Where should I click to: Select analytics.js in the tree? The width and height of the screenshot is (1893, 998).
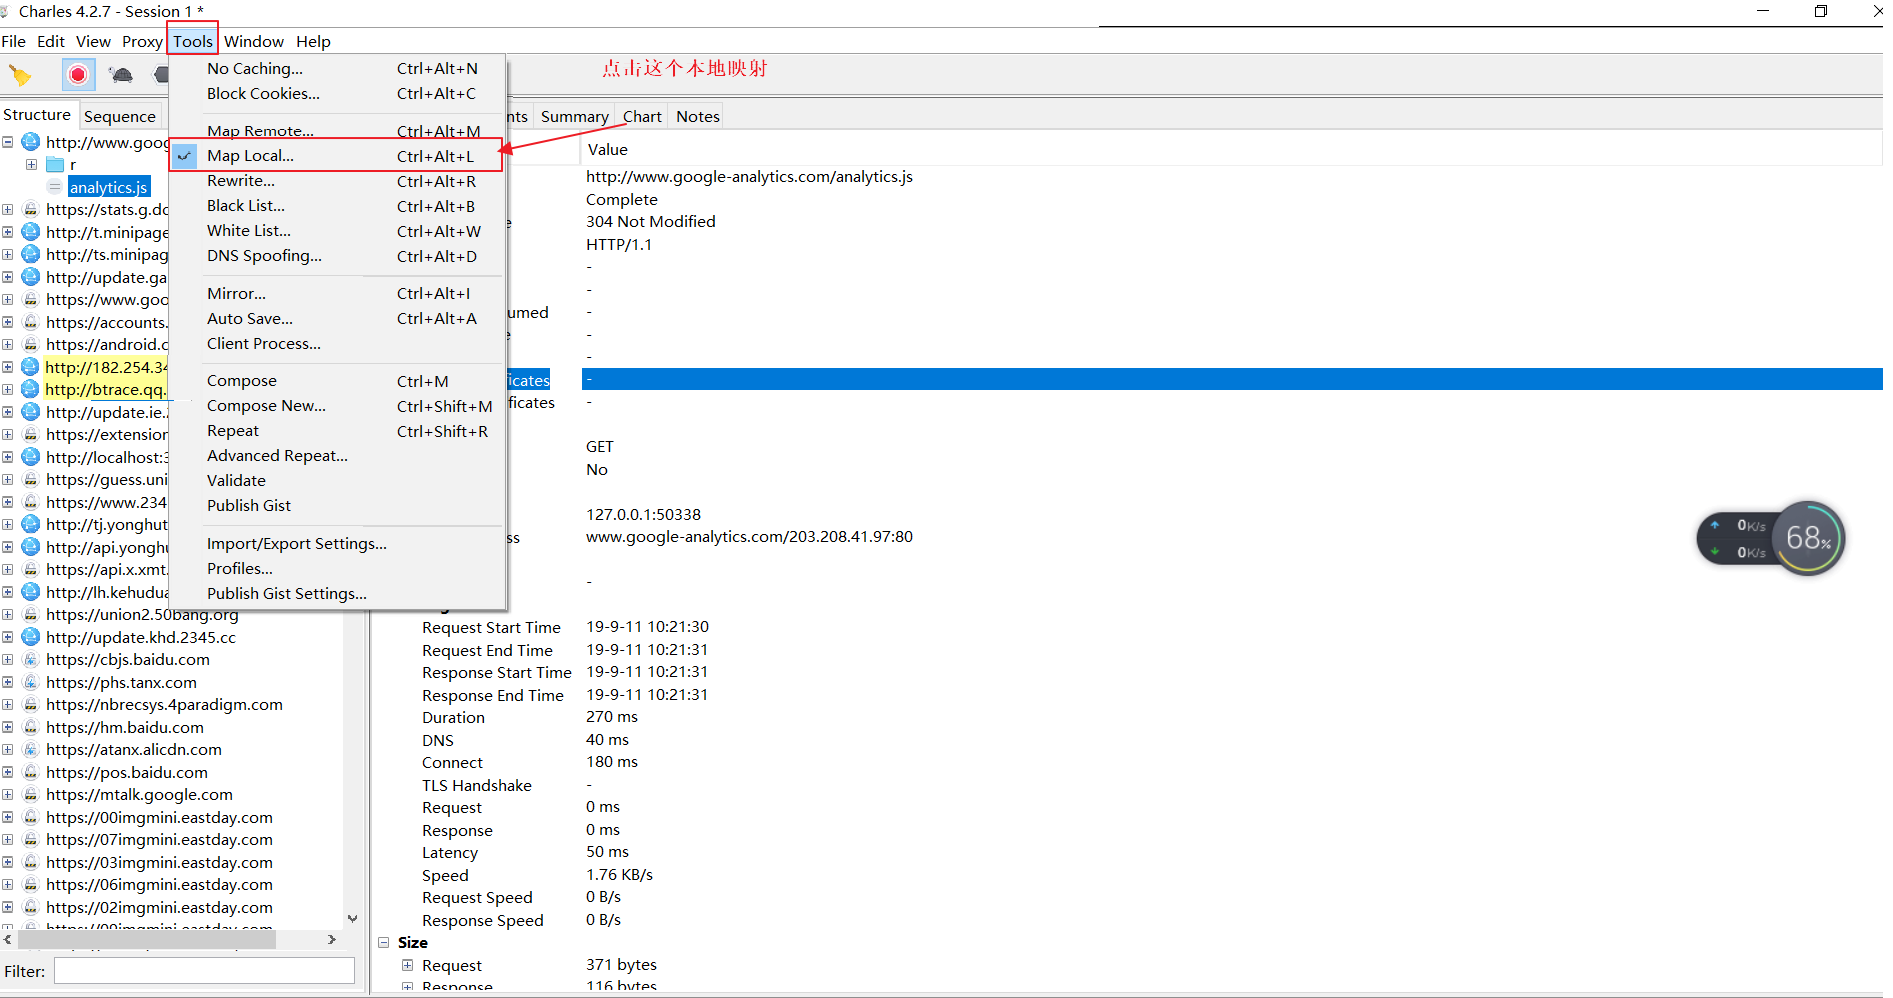[109, 187]
